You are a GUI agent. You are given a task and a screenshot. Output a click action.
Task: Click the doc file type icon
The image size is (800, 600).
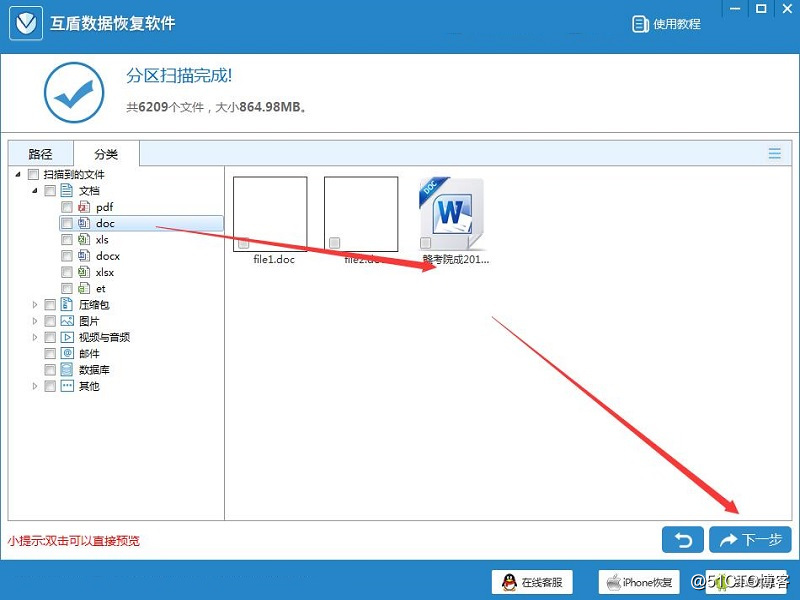(84, 223)
